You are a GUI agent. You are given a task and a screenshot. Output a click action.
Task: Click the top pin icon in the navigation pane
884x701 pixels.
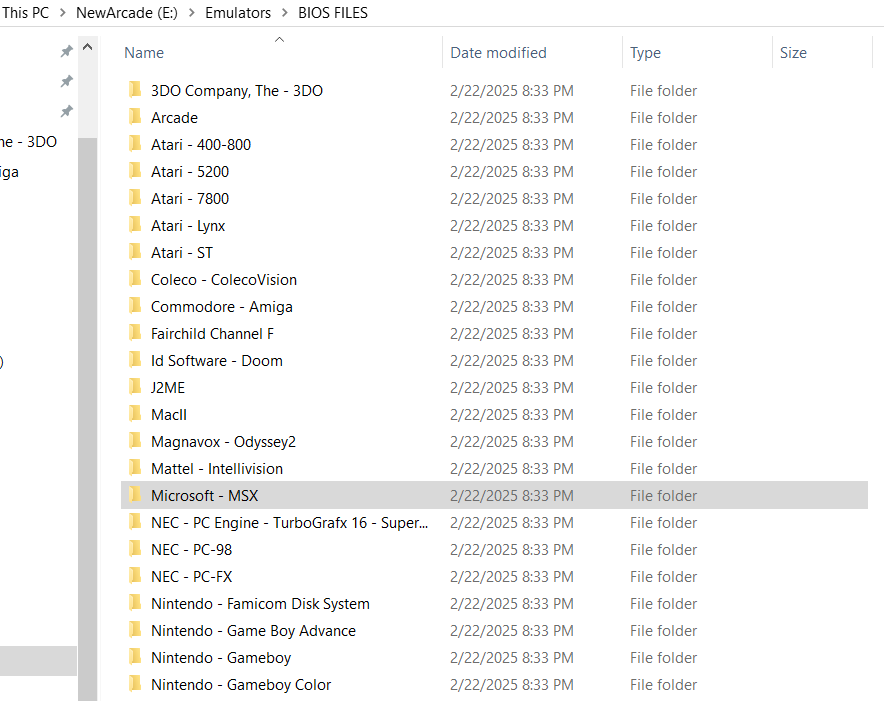coord(67,51)
